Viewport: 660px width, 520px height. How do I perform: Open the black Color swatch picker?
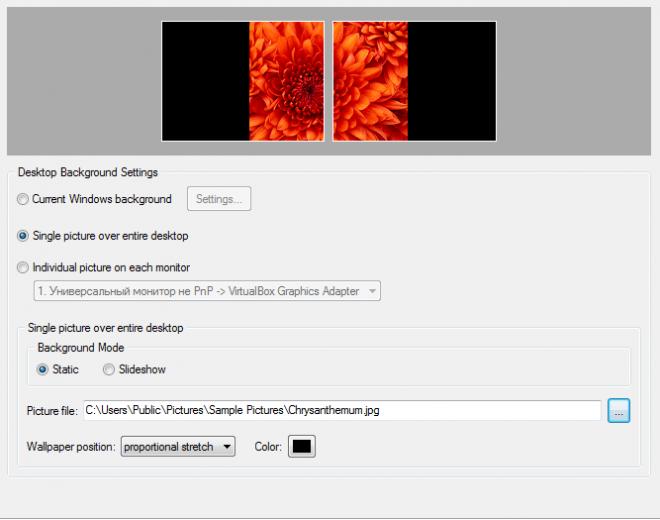tap(301, 447)
